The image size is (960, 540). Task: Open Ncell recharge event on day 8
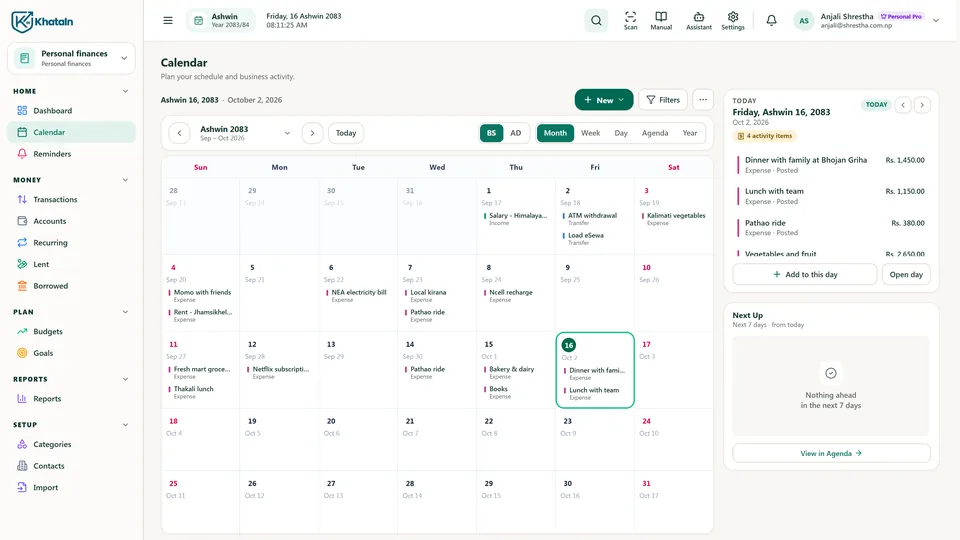[x=516, y=295]
